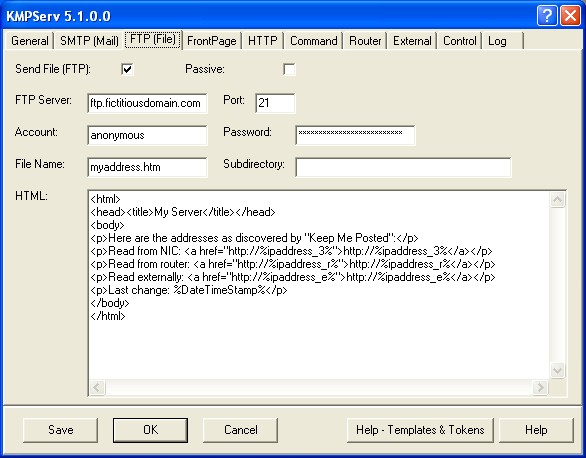Open Help - Templates & Tokens
The image size is (586, 458).
tap(420, 430)
